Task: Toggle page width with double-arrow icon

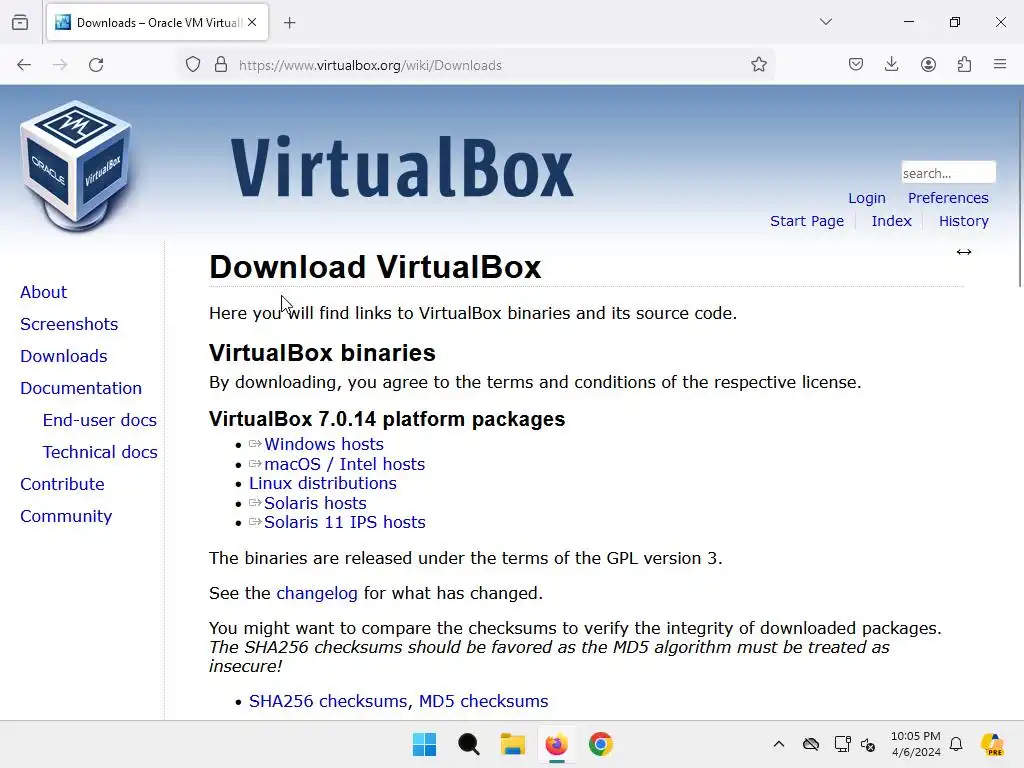Action: point(964,252)
